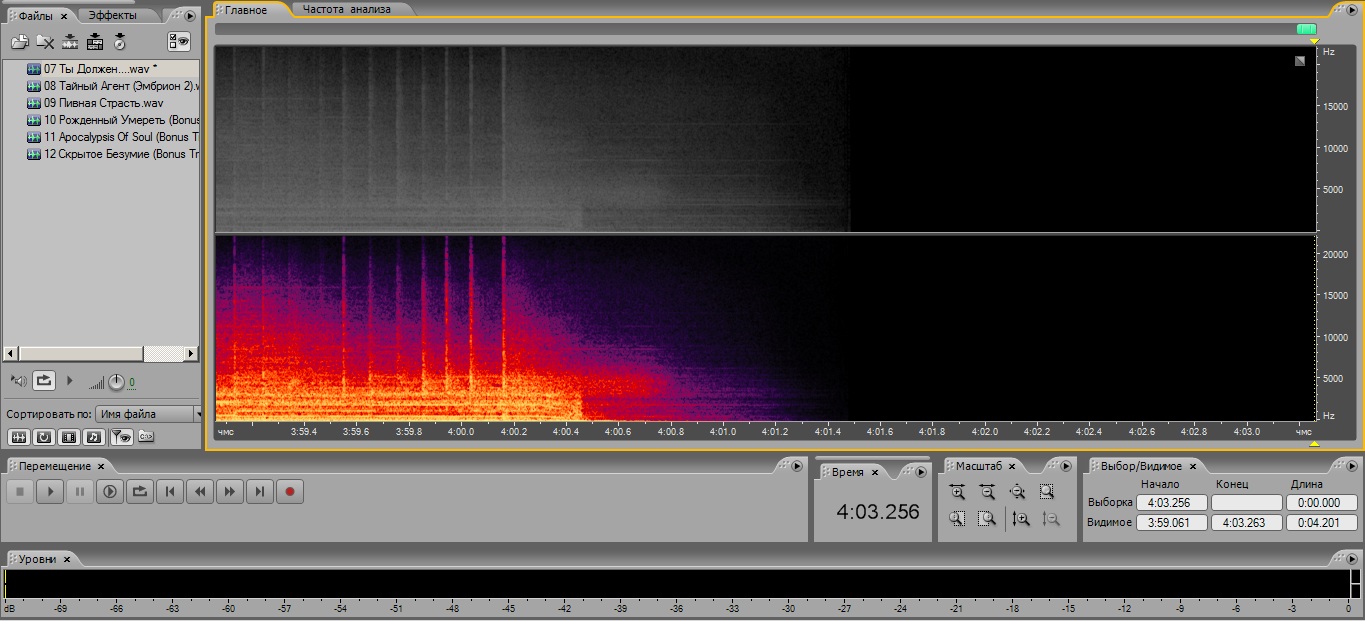1365x621 pixels.
Task: Click the red Record button
Action: (x=290, y=491)
